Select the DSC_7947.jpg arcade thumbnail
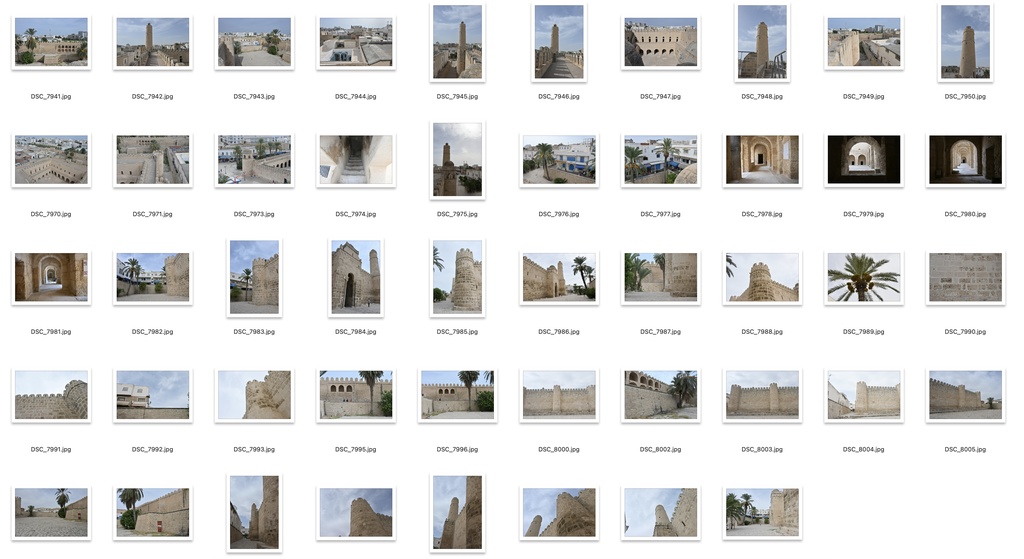 point(660,42)
